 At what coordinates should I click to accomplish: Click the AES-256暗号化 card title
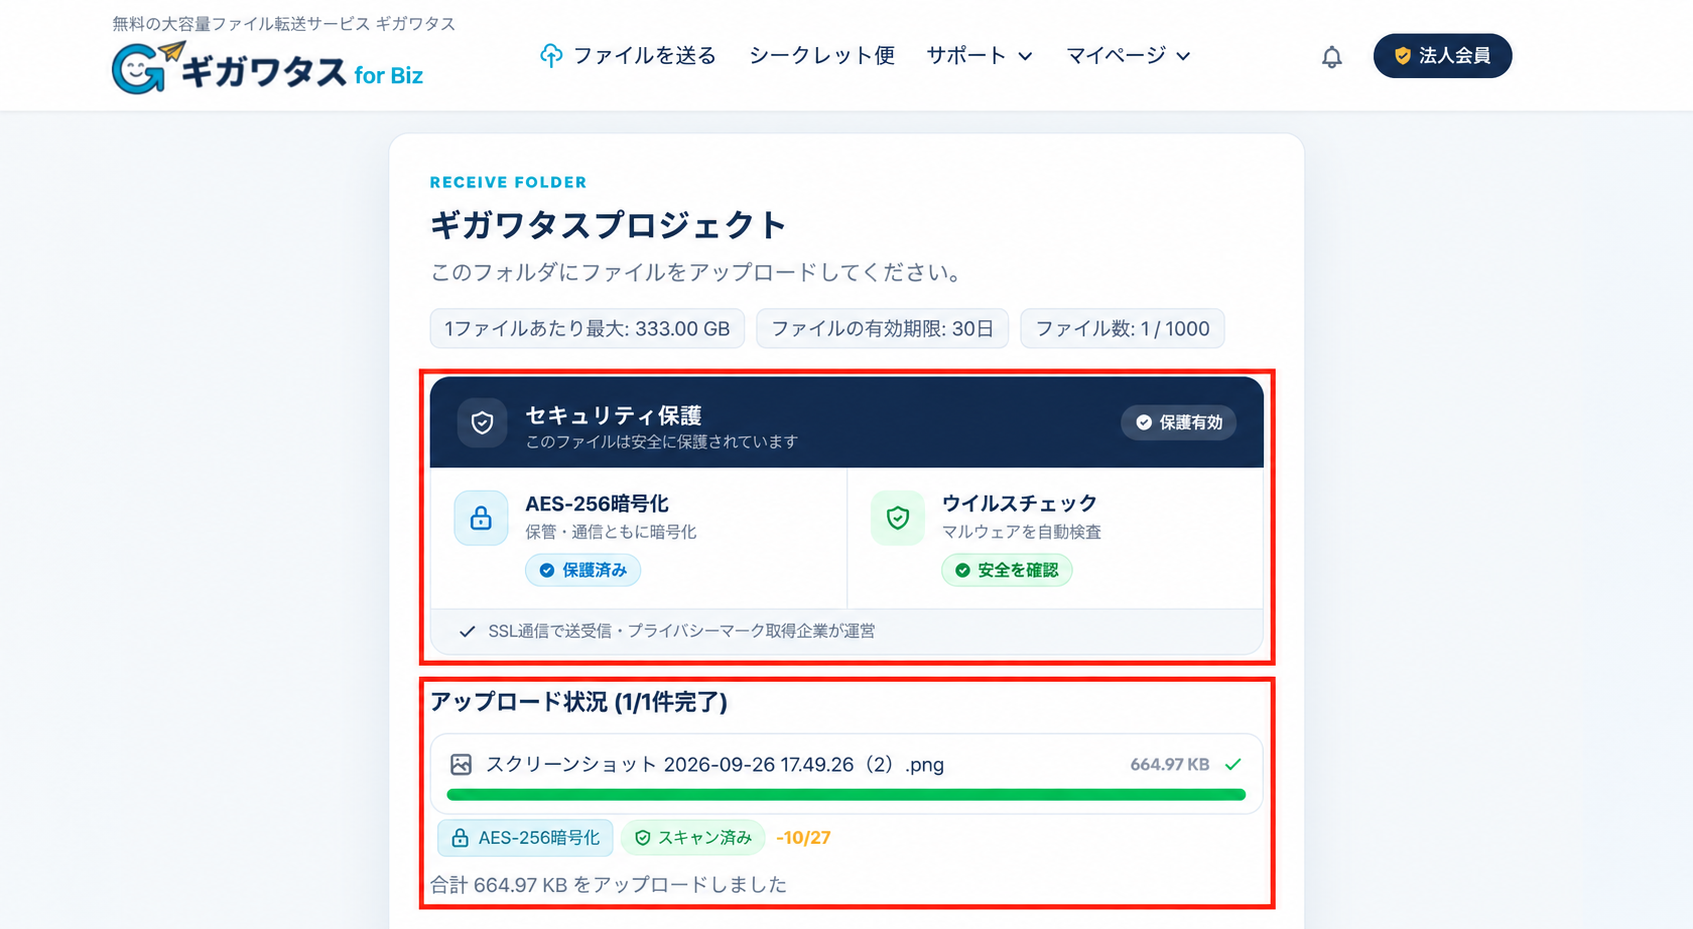597,504
